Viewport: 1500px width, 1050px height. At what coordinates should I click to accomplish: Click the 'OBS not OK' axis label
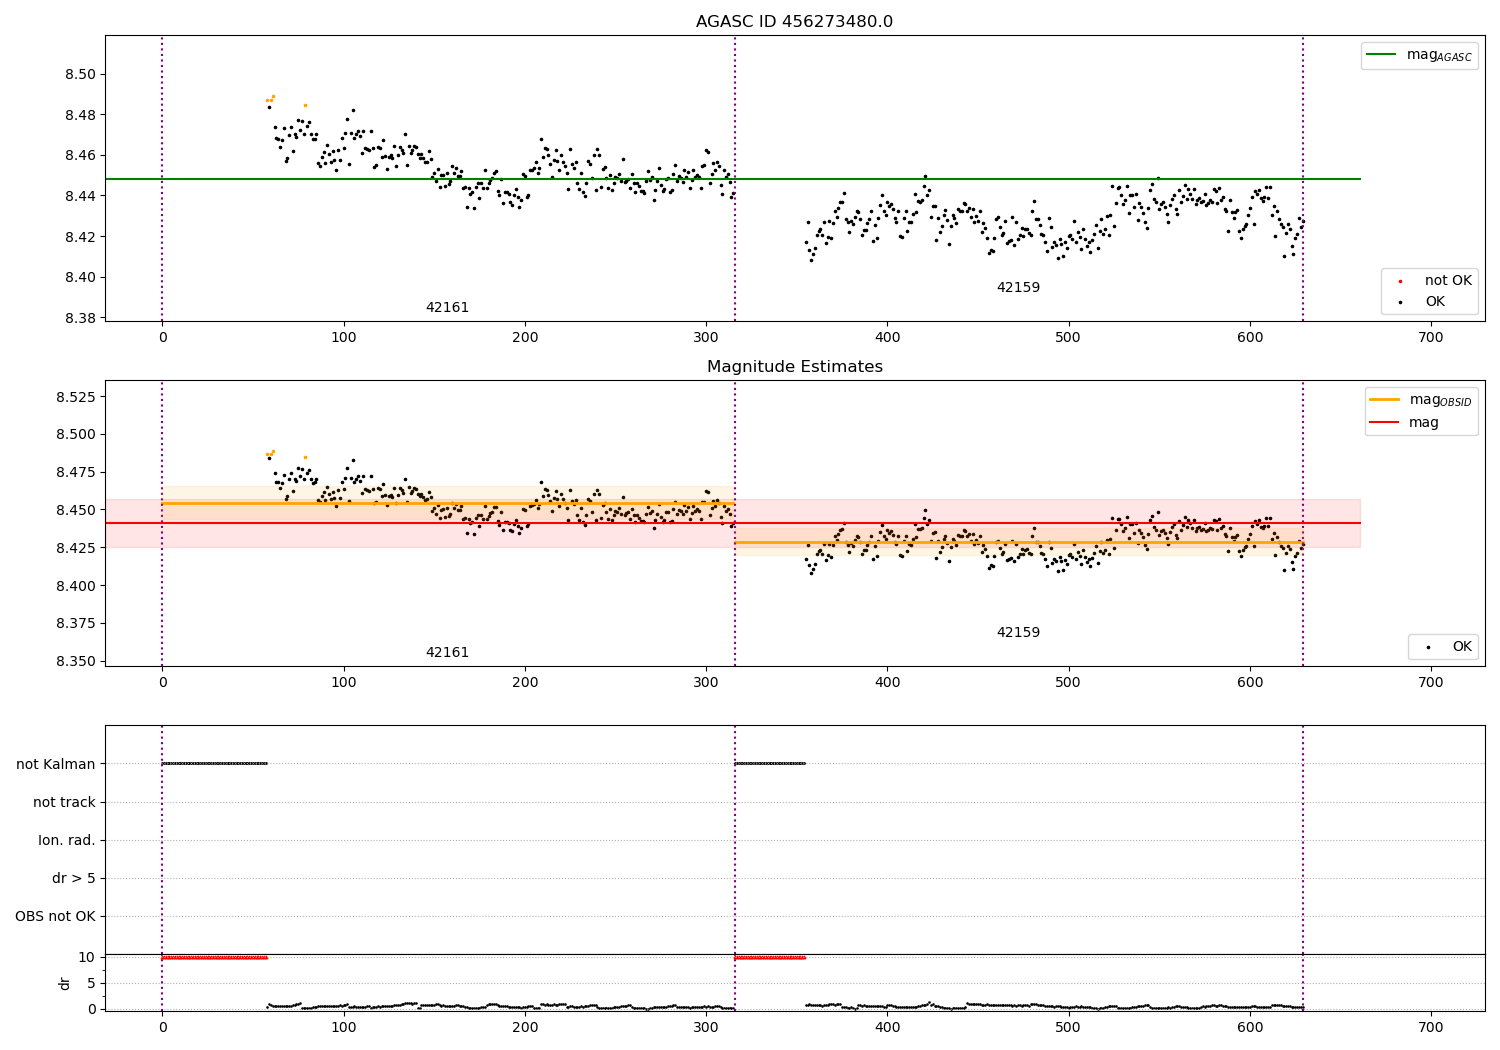pyautogui.click(x=55, y=916)
